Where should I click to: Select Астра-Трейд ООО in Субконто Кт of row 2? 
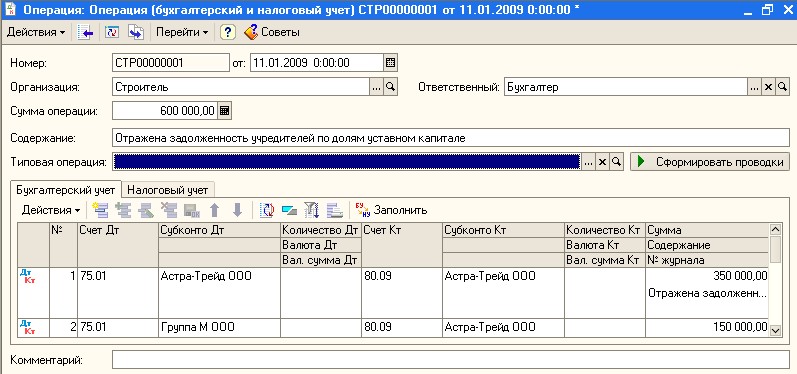[x=503, y=327]
